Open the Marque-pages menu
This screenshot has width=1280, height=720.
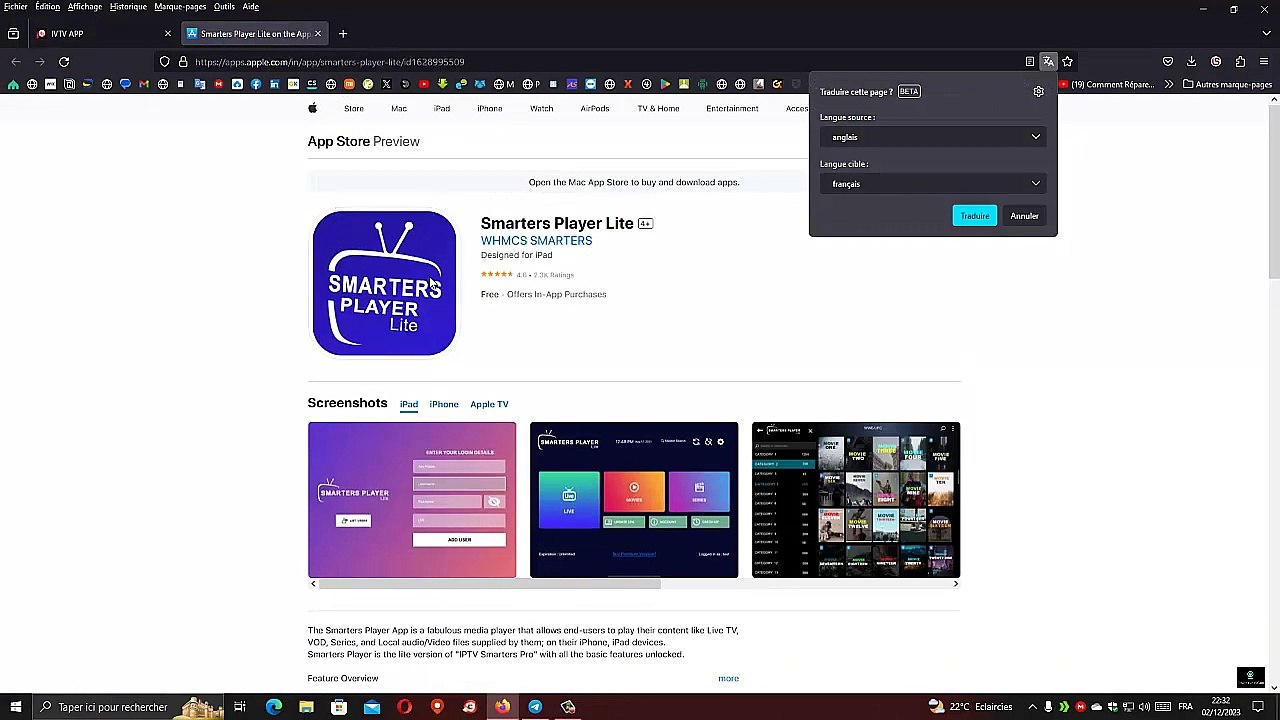point(180,7)
